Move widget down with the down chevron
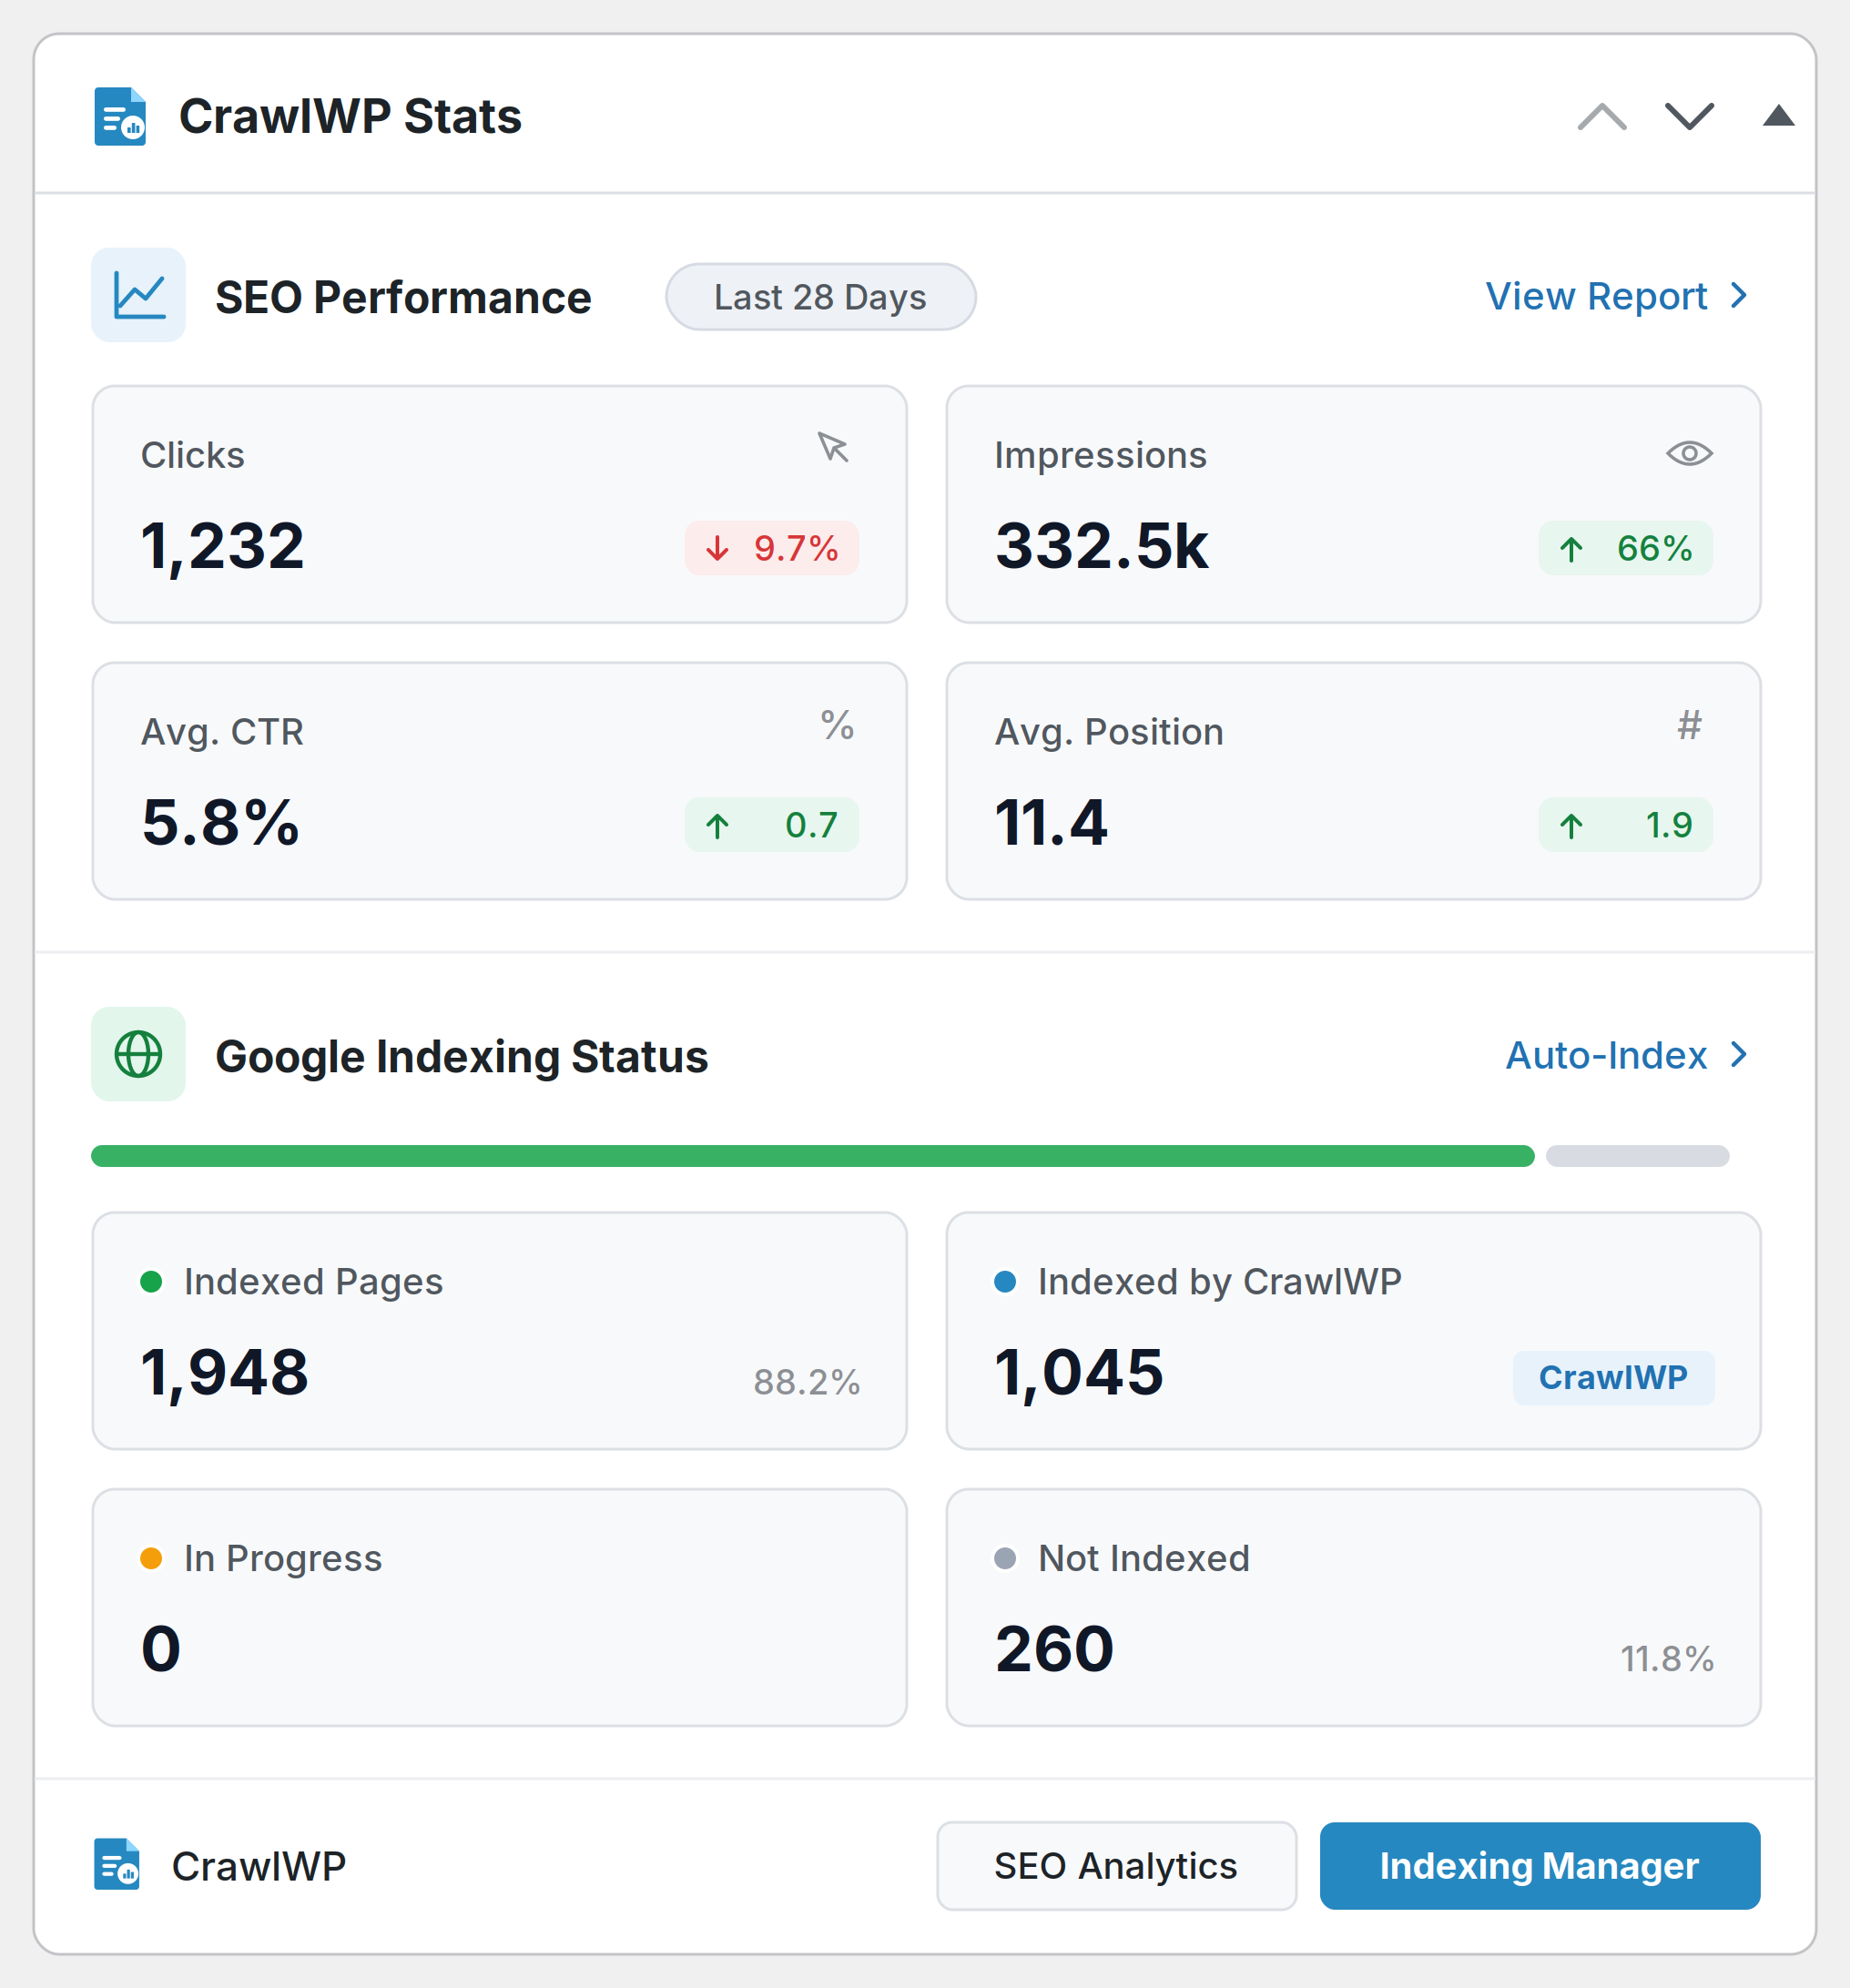Image resolution: width=1850 pixels, height=1988 pixels. 1689,116
